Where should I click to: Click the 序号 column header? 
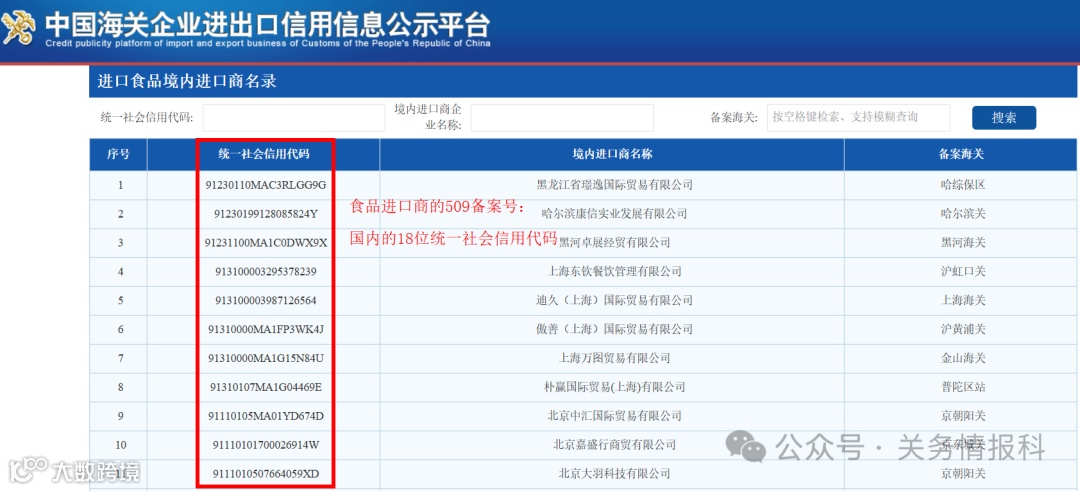coord(118,154)
